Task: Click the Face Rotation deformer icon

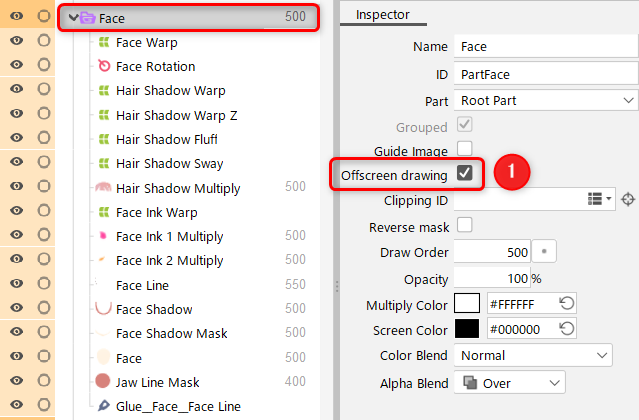Action: [105, 67]
